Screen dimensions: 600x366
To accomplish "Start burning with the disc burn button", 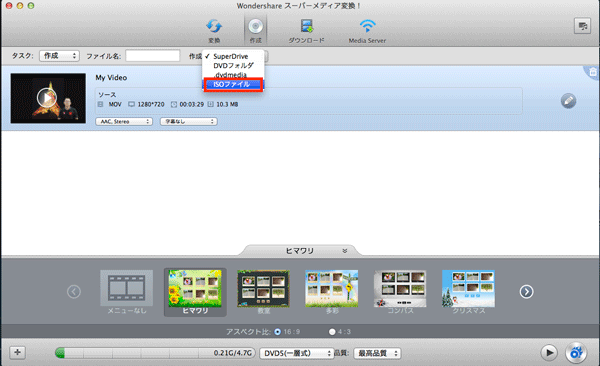I will tap(576, 353).
